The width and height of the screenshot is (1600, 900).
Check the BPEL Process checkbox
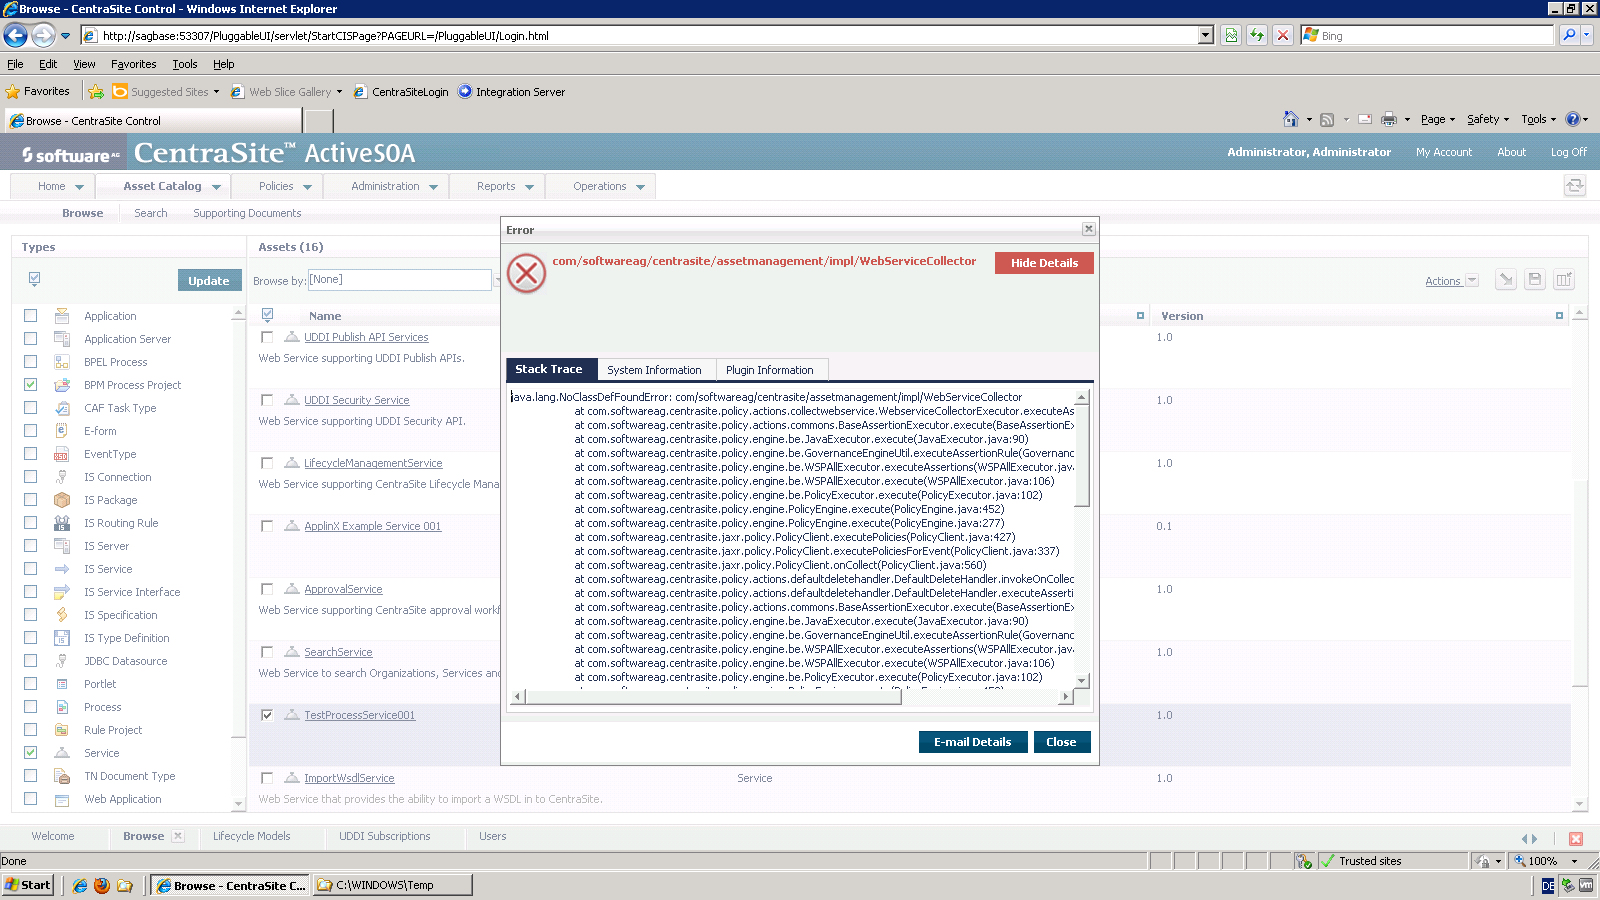pyautogui.click(x=31, y=362)
